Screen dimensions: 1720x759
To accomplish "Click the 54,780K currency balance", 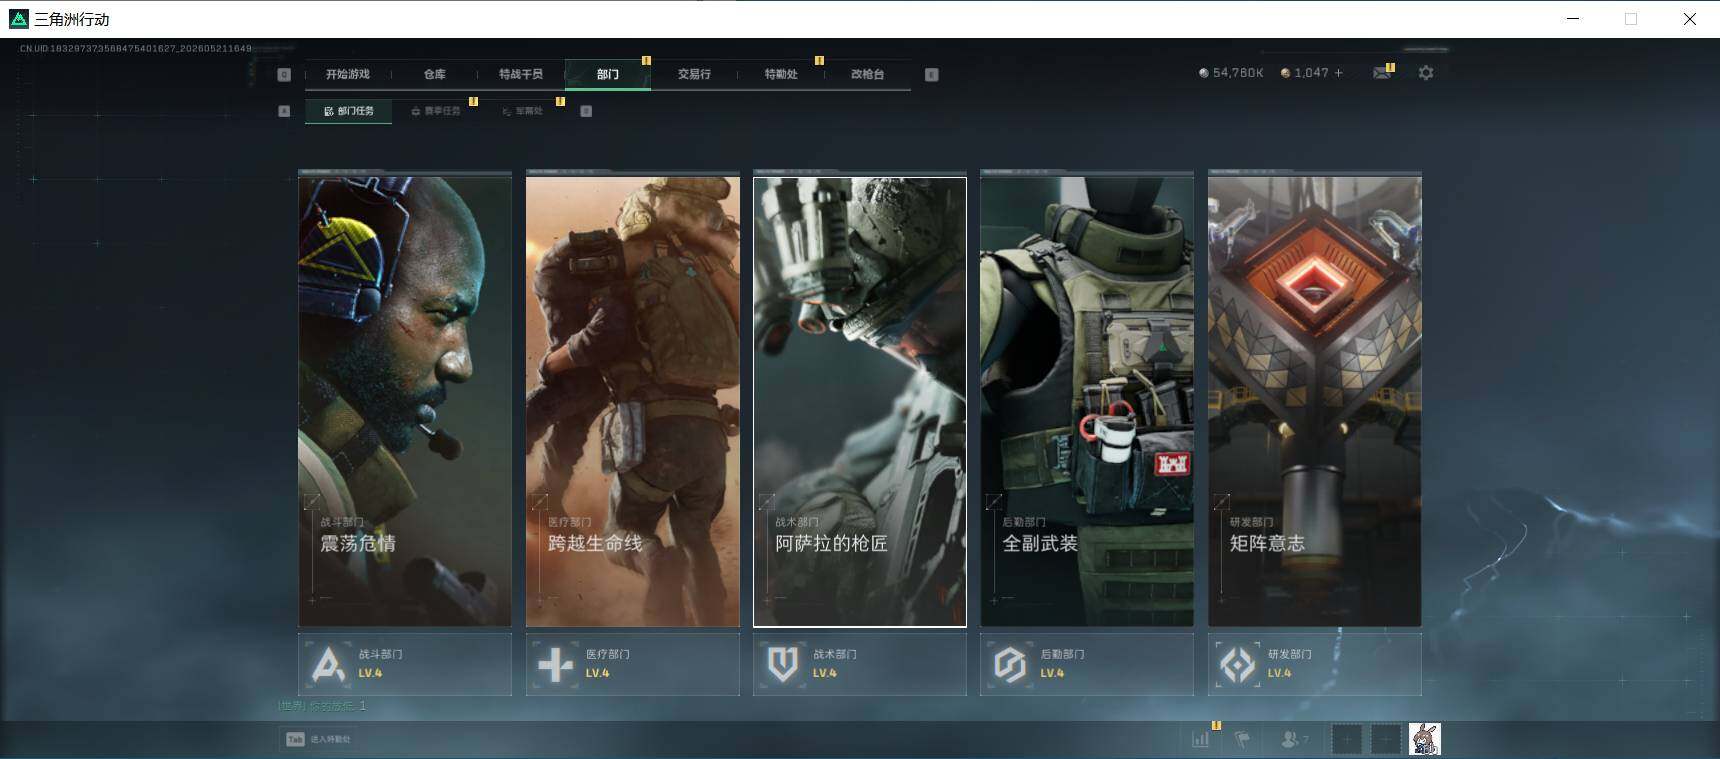I will [1238, 73].
